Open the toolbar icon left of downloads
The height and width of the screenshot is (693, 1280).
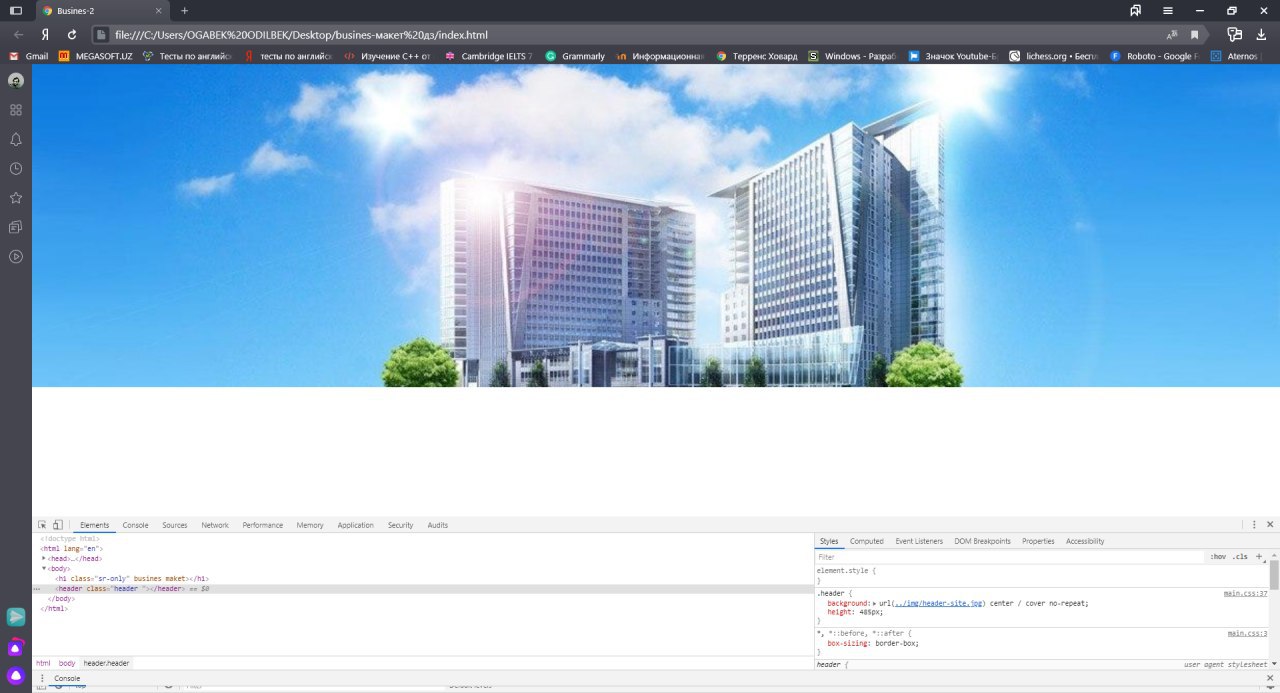pyautogui.click(x=1234, y=34)
